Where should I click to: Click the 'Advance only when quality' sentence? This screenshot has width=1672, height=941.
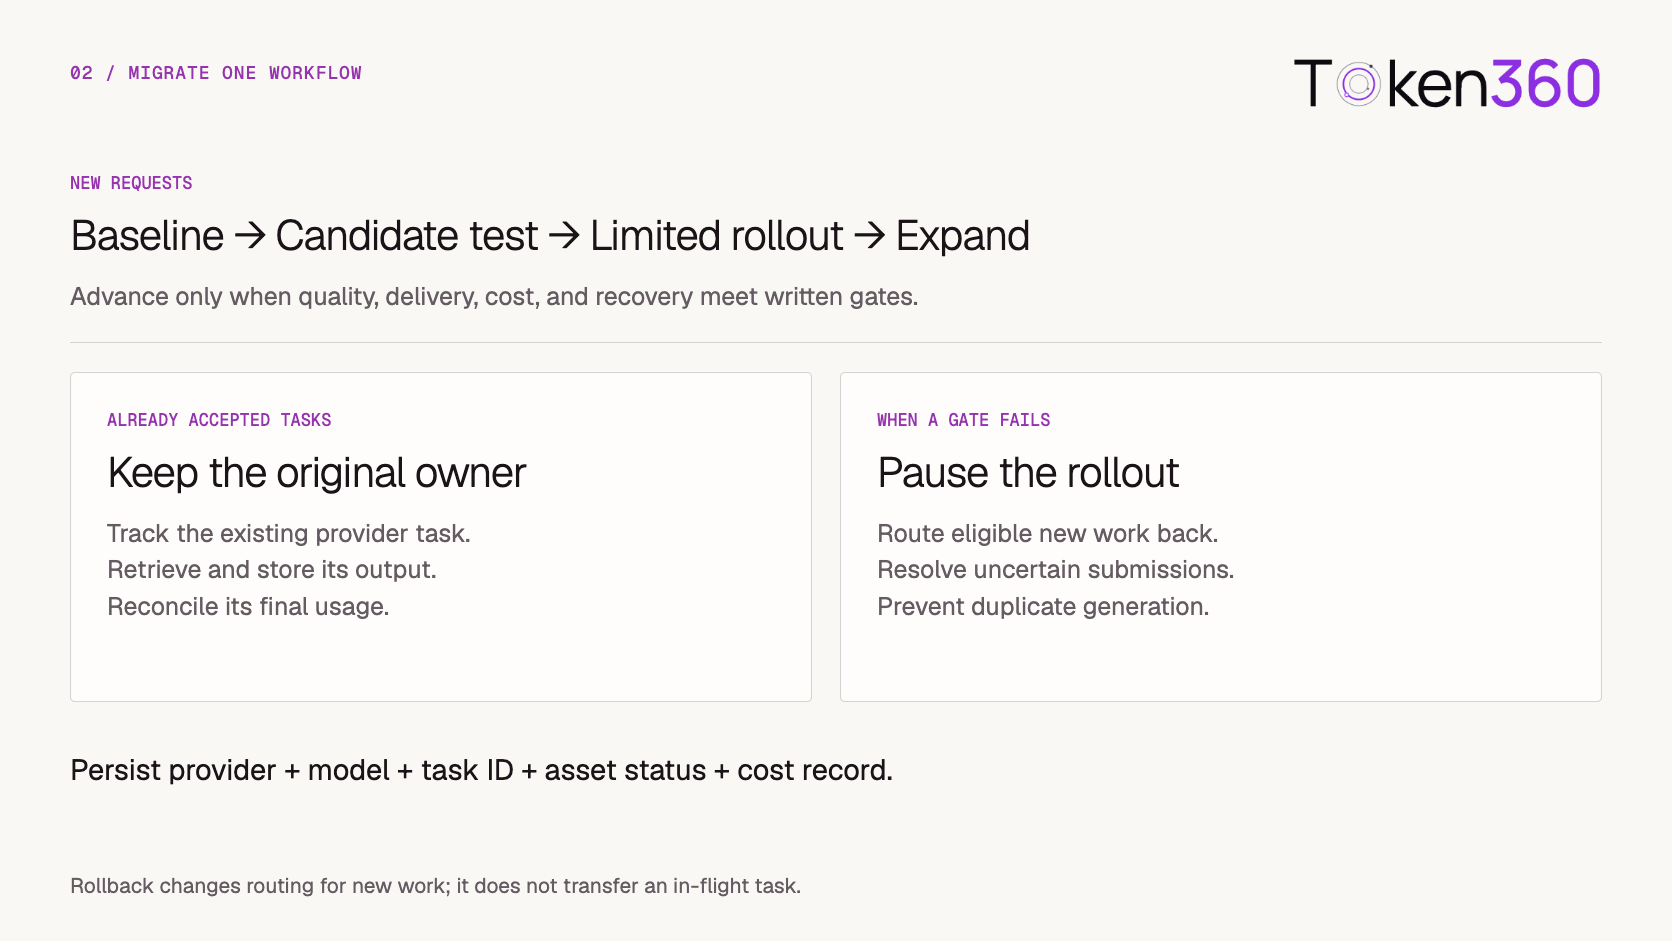[494, 297]
